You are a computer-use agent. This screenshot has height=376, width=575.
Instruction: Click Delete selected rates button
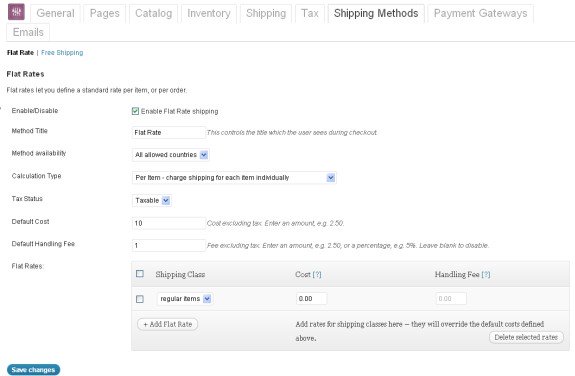pyautogui.click(x=526, y=337)
